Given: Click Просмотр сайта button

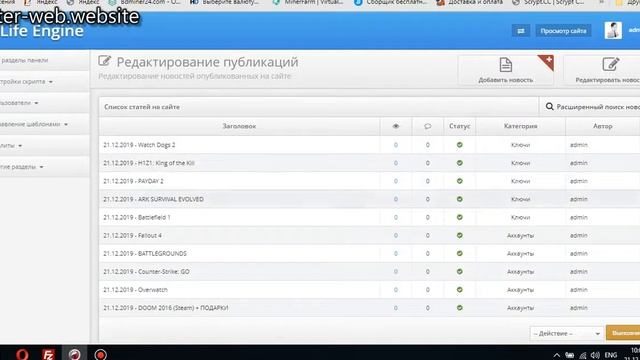Looking at the screenshot, I should click(x=563, y=31).
